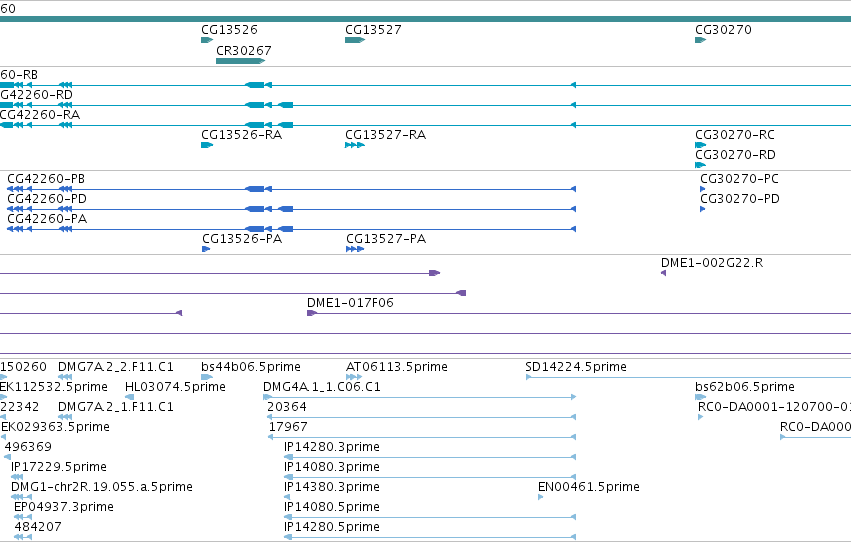This screenshot has width=851, height=542.
Task: Select the CG30270 gene label
Action: click(x=723, y=30)
